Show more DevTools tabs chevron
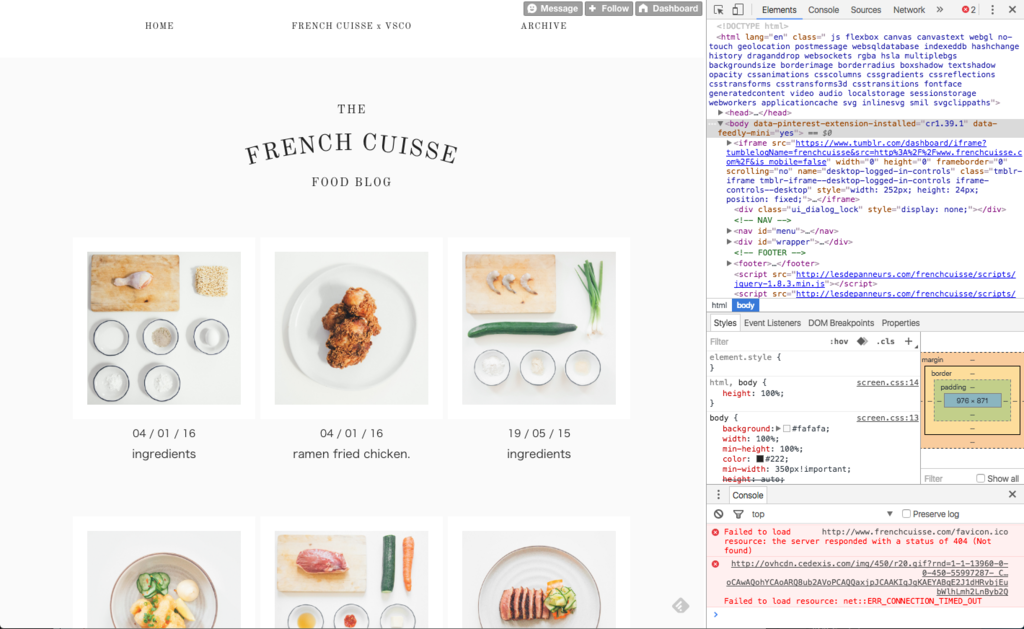Image resolution: width=1024 pixels, height=629 pixels. coord(940,10)
